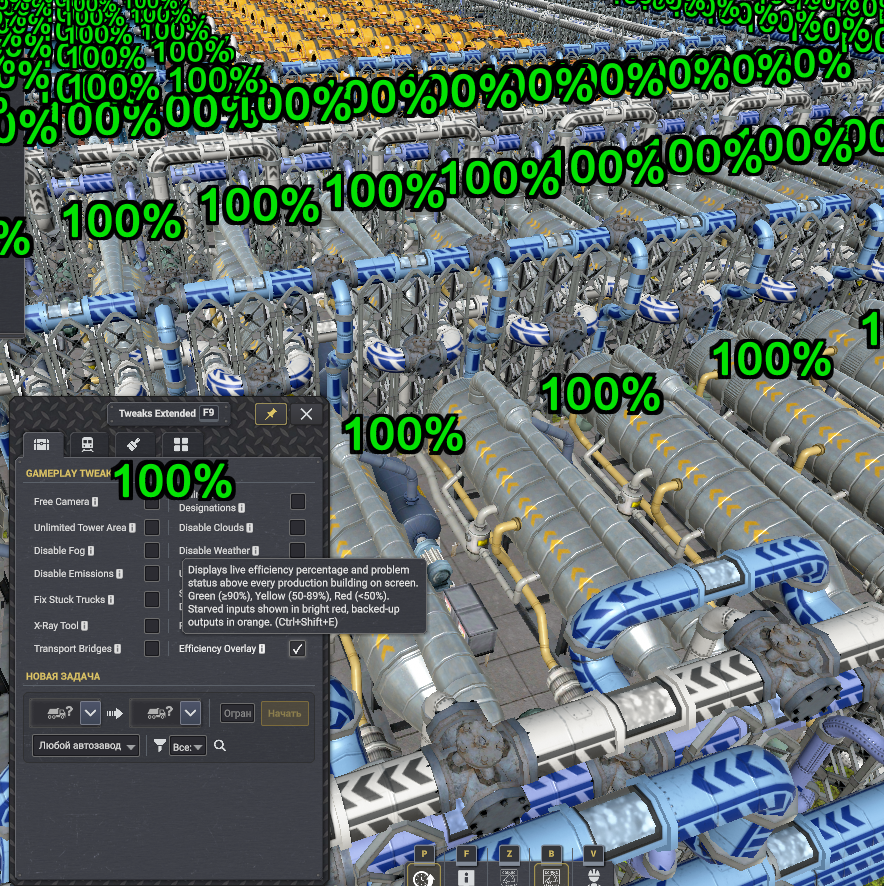Open the info tool with F hotkey
884x886 pixels.
click(466, 876)
